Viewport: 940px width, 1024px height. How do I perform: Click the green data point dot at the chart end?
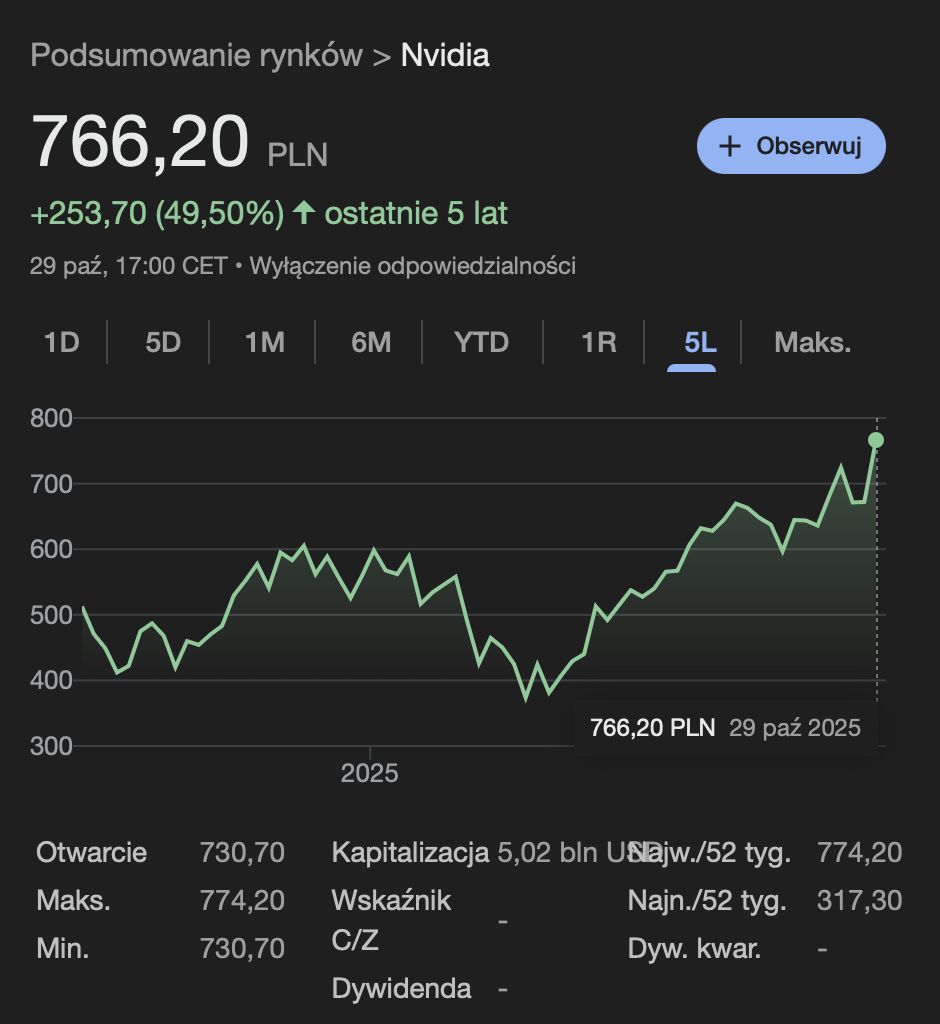point(876,440)
